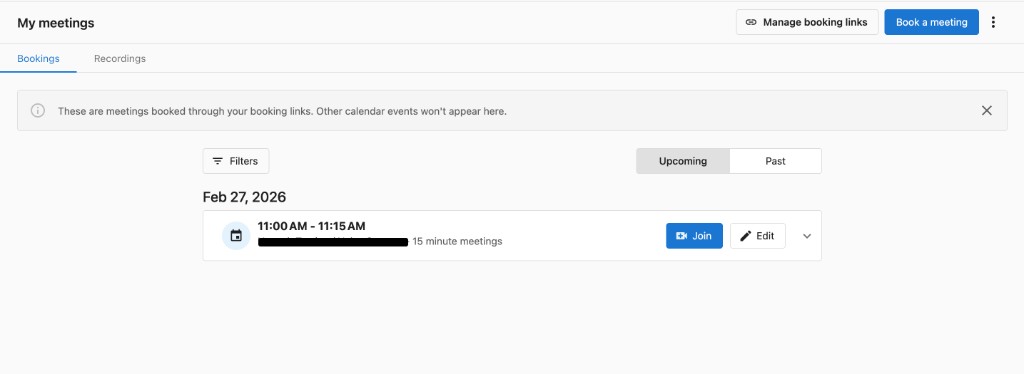
Task: Click the My meetings page title
Action: coord(56,23)
